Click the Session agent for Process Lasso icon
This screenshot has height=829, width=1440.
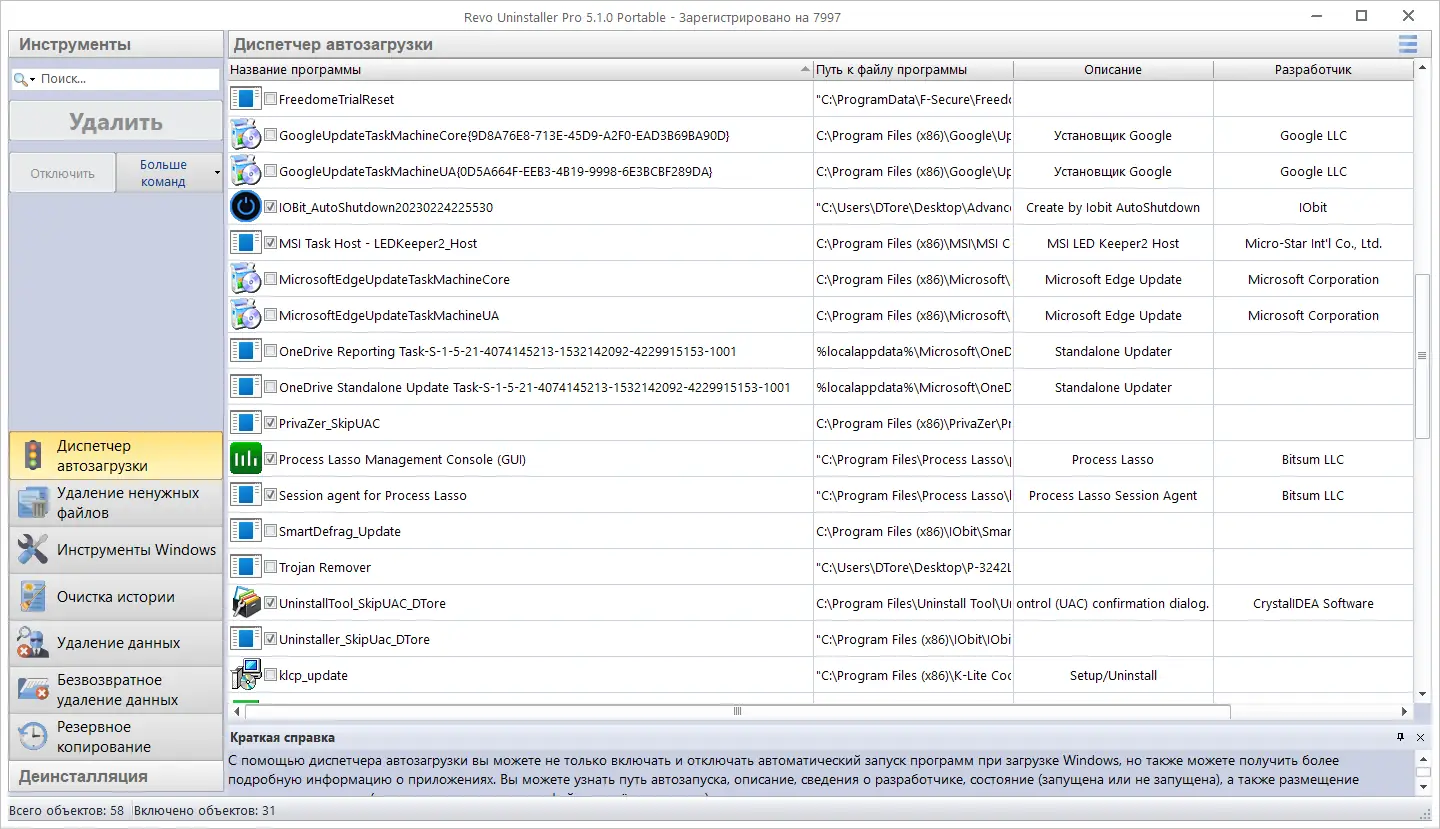click(x=246, y=495)
